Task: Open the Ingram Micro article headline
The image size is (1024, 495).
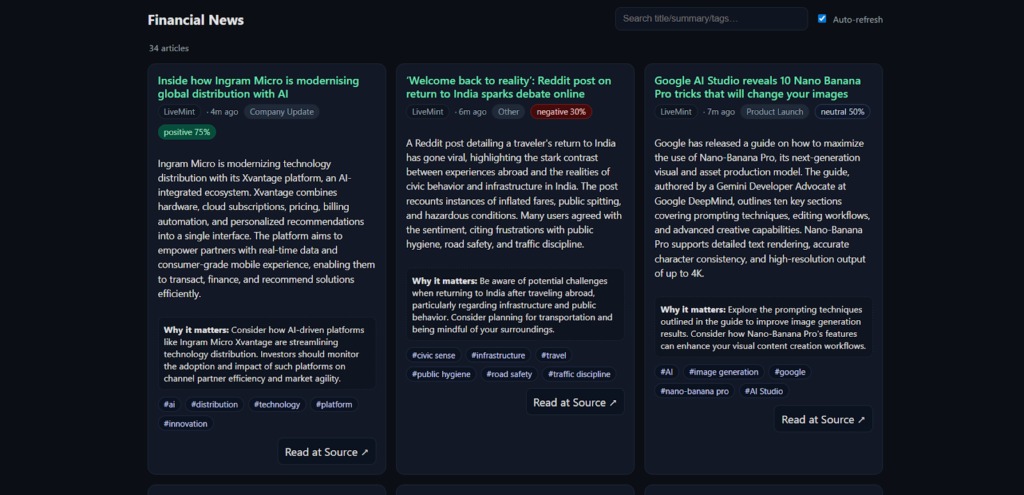Action: coord(265,87)
